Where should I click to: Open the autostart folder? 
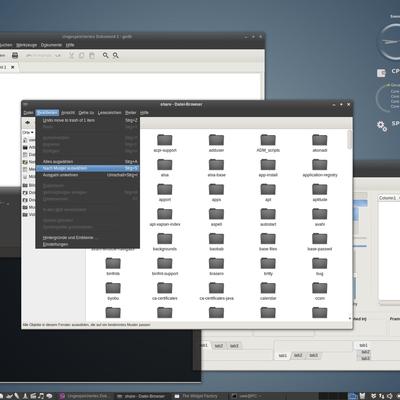[268, 217]
